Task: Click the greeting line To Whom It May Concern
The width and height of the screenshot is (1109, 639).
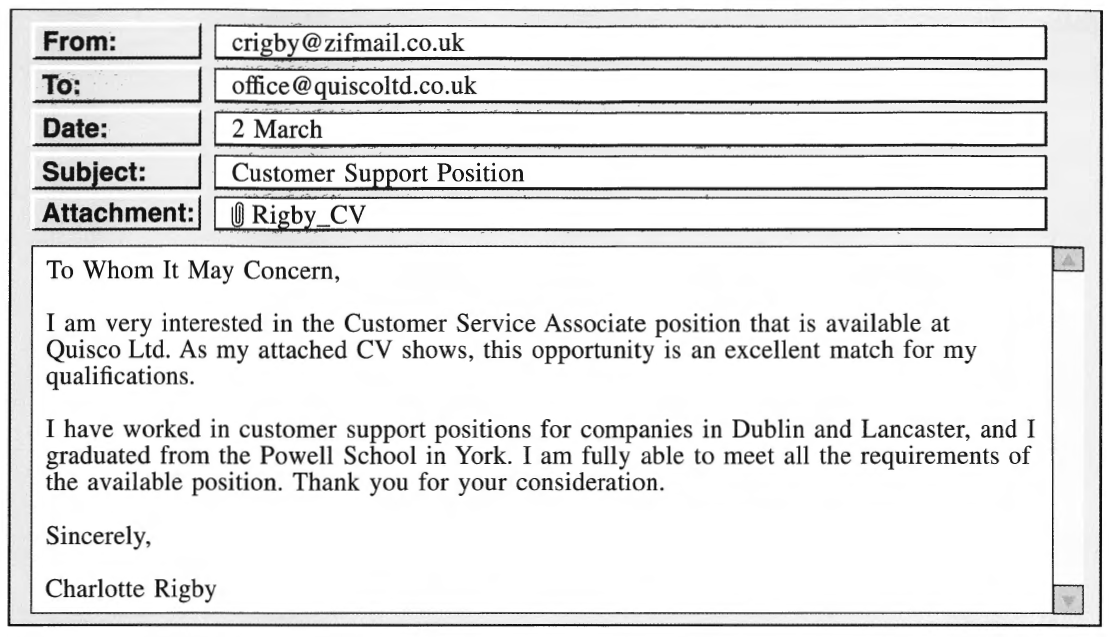Action: (x=193, y=270)
